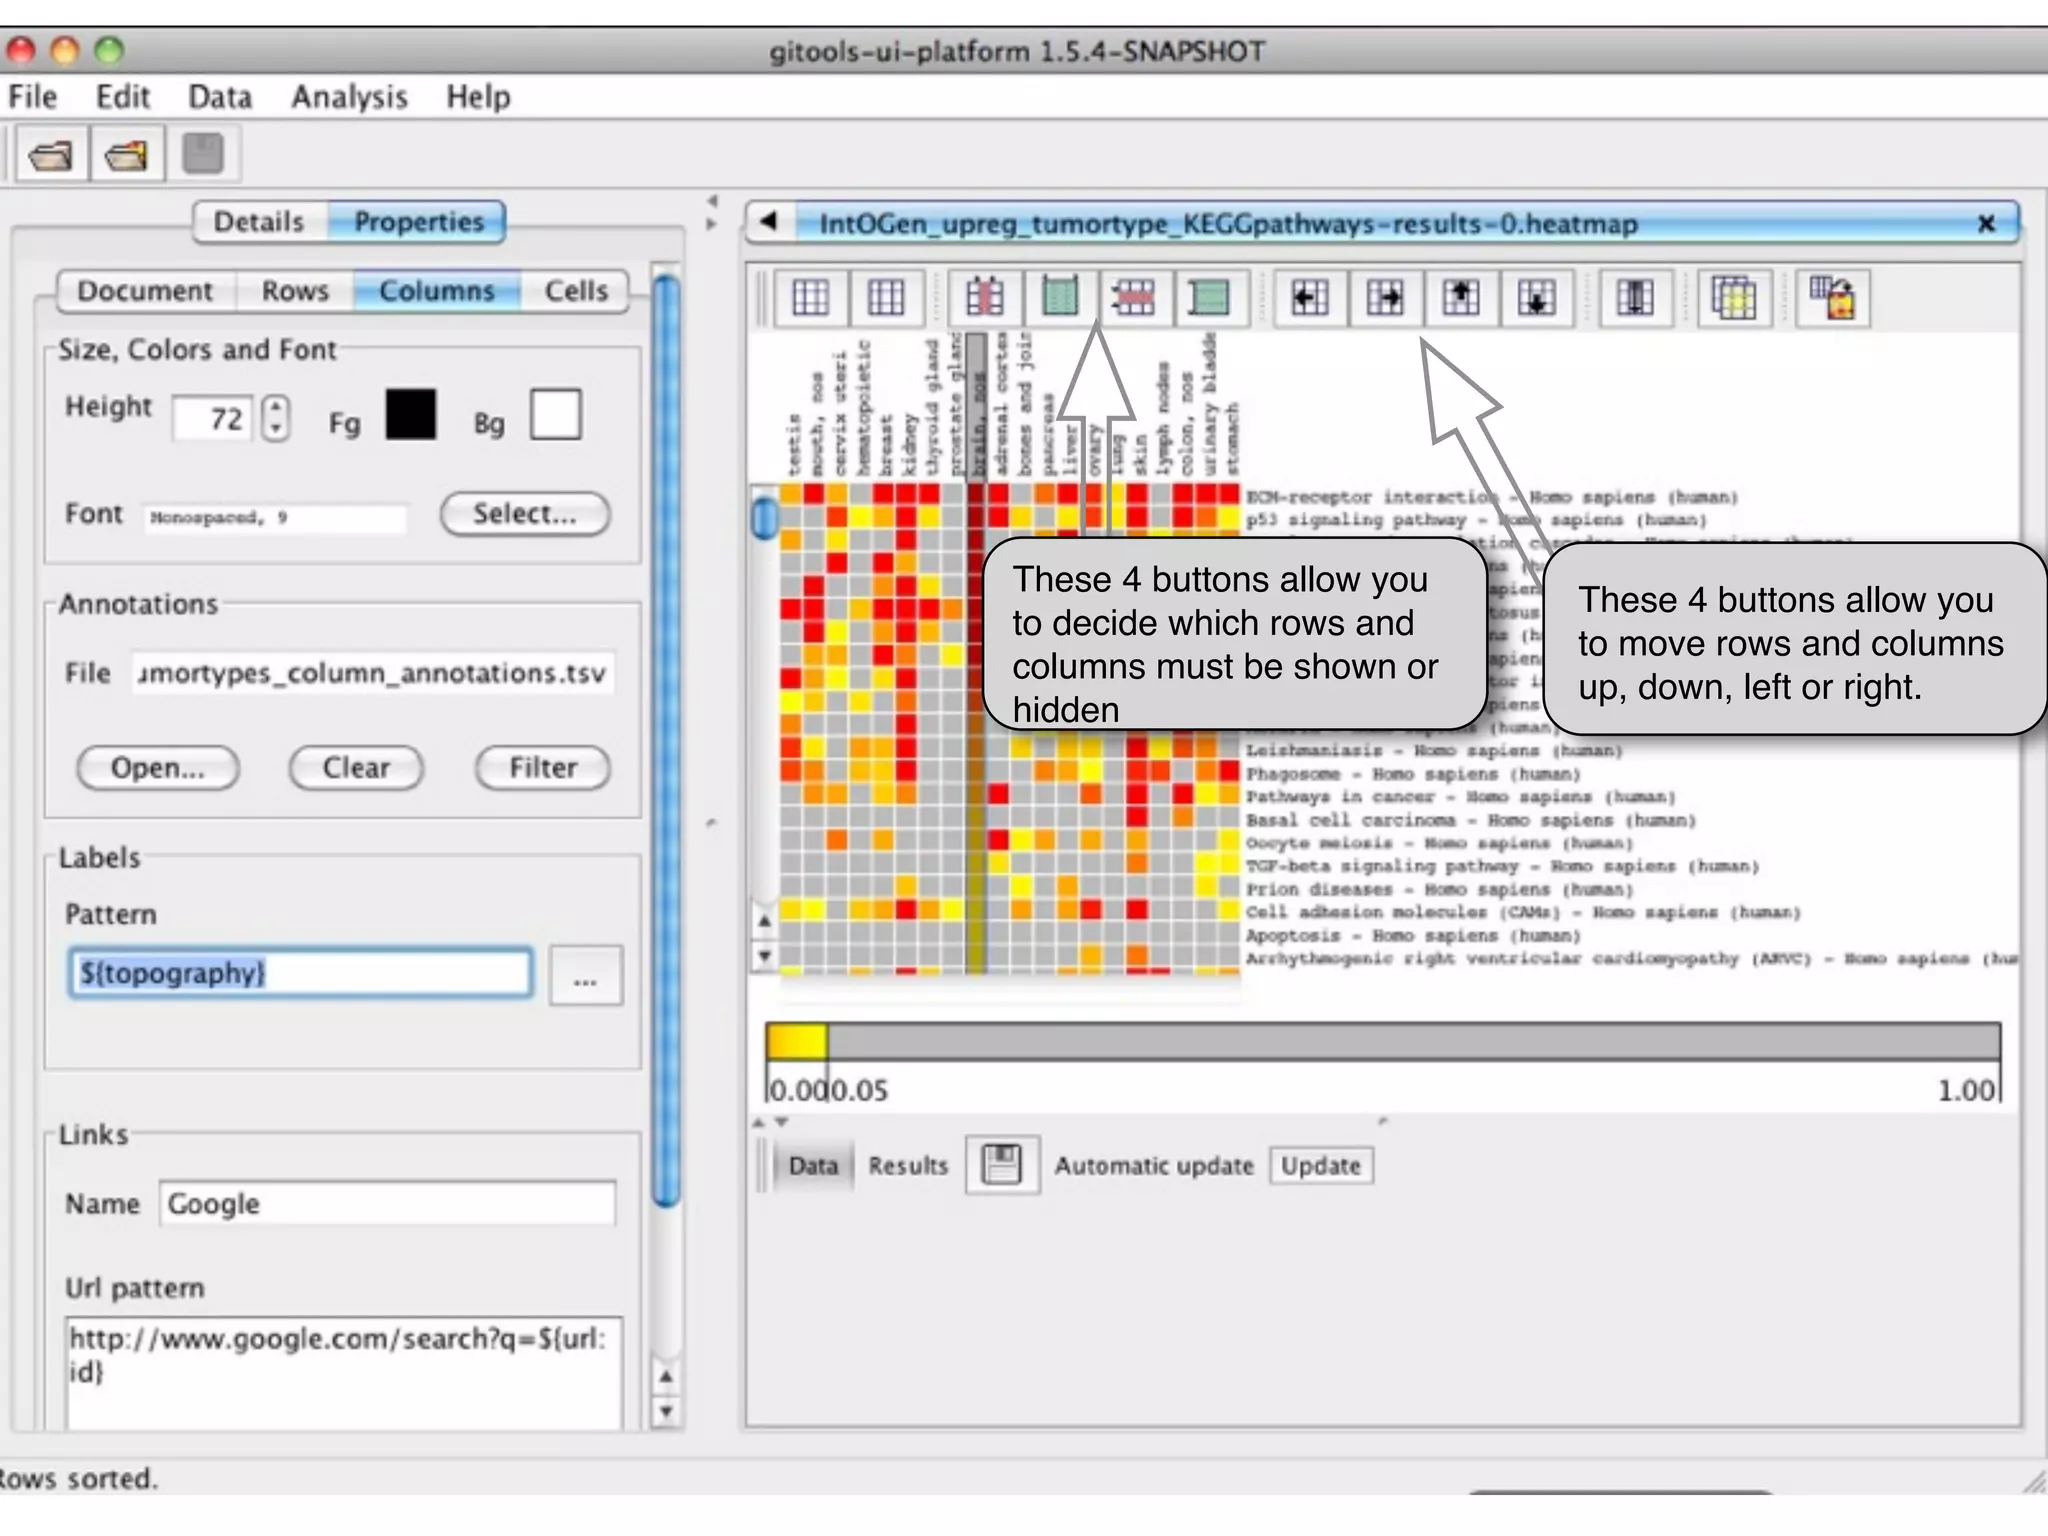Click the show all columns icon
2048x1536 pixels.
[1060, 297]
